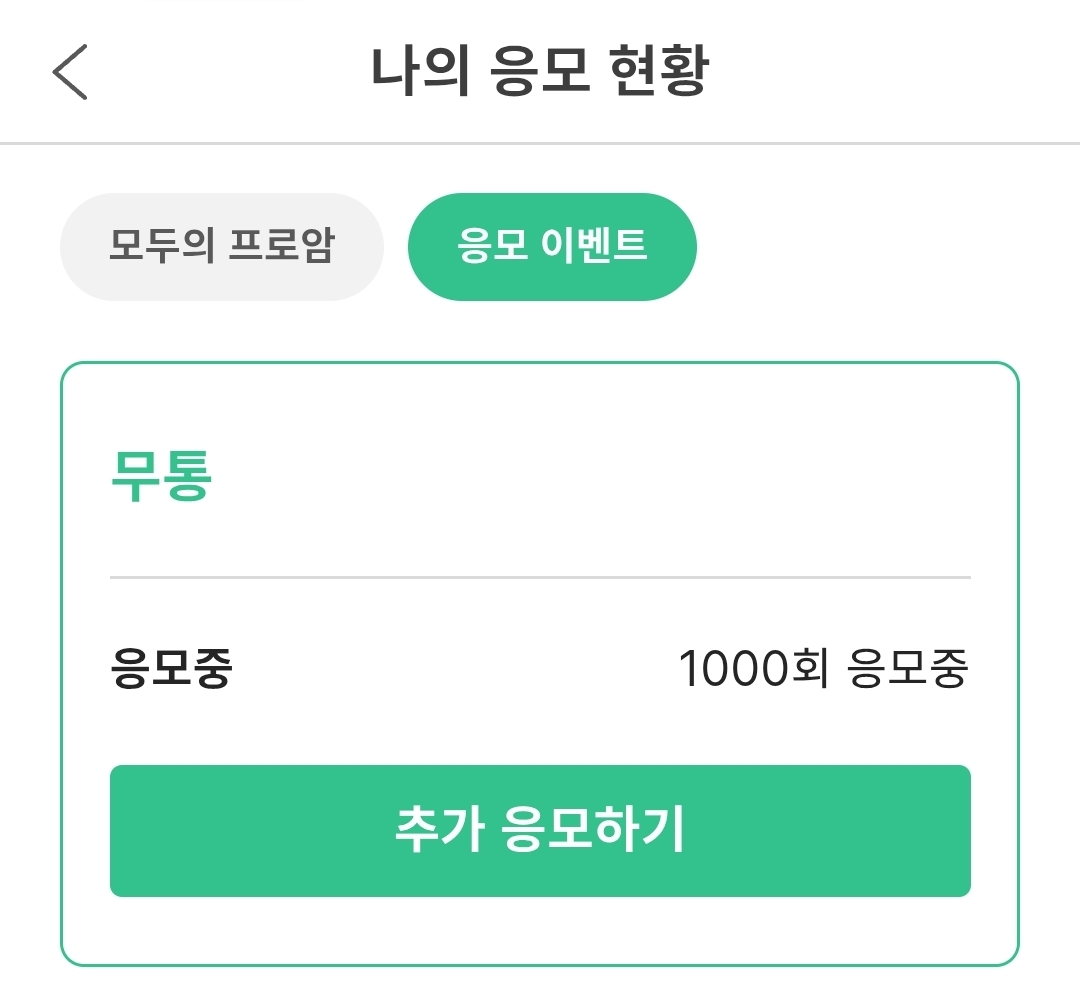Viewport: 1080px width, 1005px height.
Task: Open the 무통 event title
Action: coord(161,476)
